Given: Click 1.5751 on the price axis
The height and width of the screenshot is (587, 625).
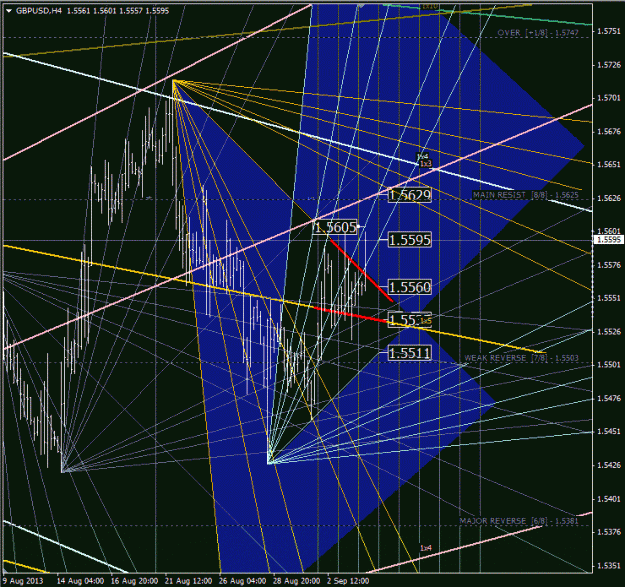Looking at the screenshot, I should [x=609, y=31].
